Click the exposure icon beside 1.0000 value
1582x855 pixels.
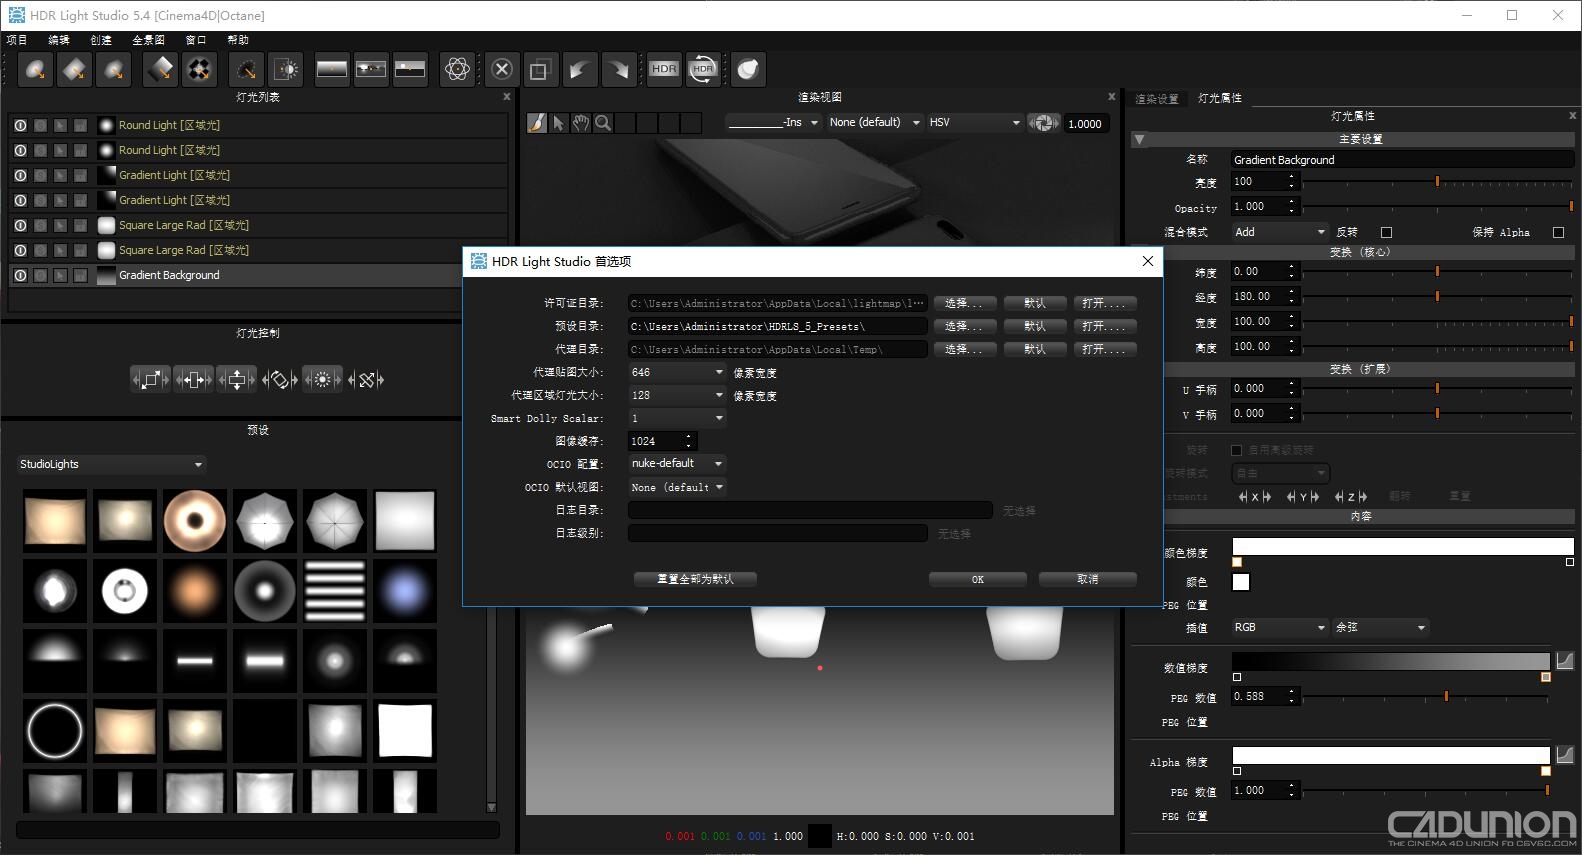click(1044, 123)
